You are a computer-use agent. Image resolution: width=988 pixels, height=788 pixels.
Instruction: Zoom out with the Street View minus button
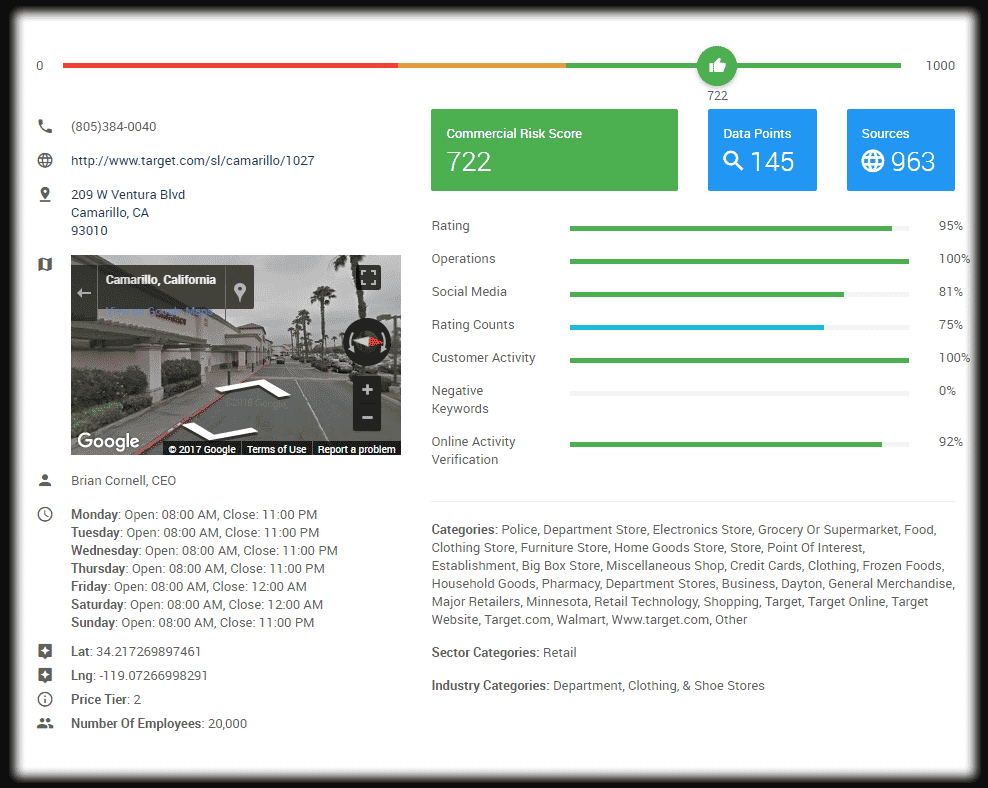click(x=367, y=418)
